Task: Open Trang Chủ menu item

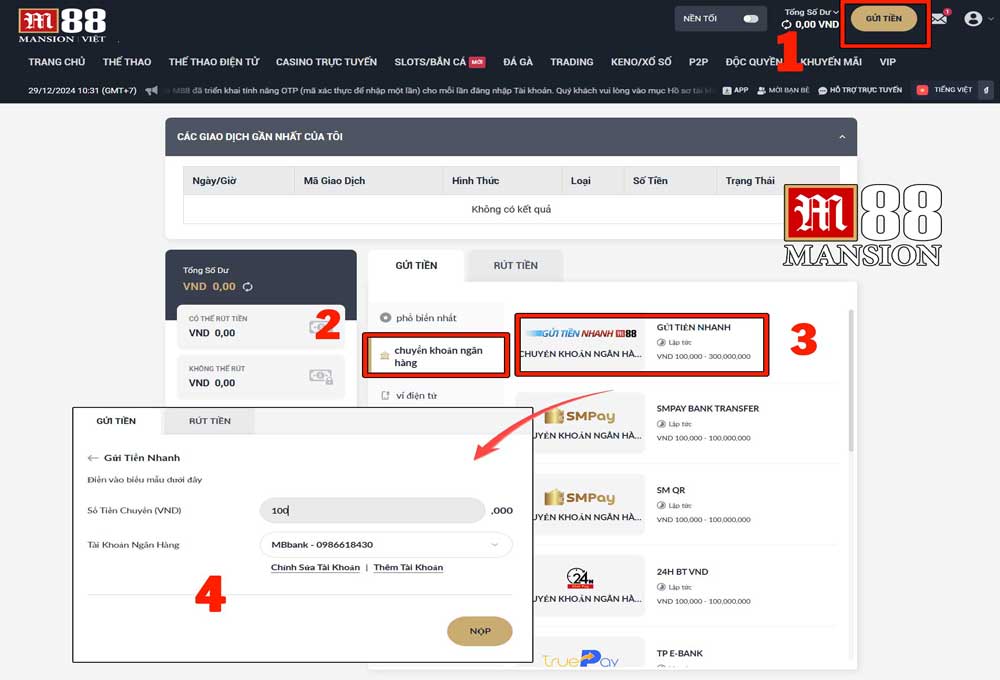Action: [x=56, y=62]
